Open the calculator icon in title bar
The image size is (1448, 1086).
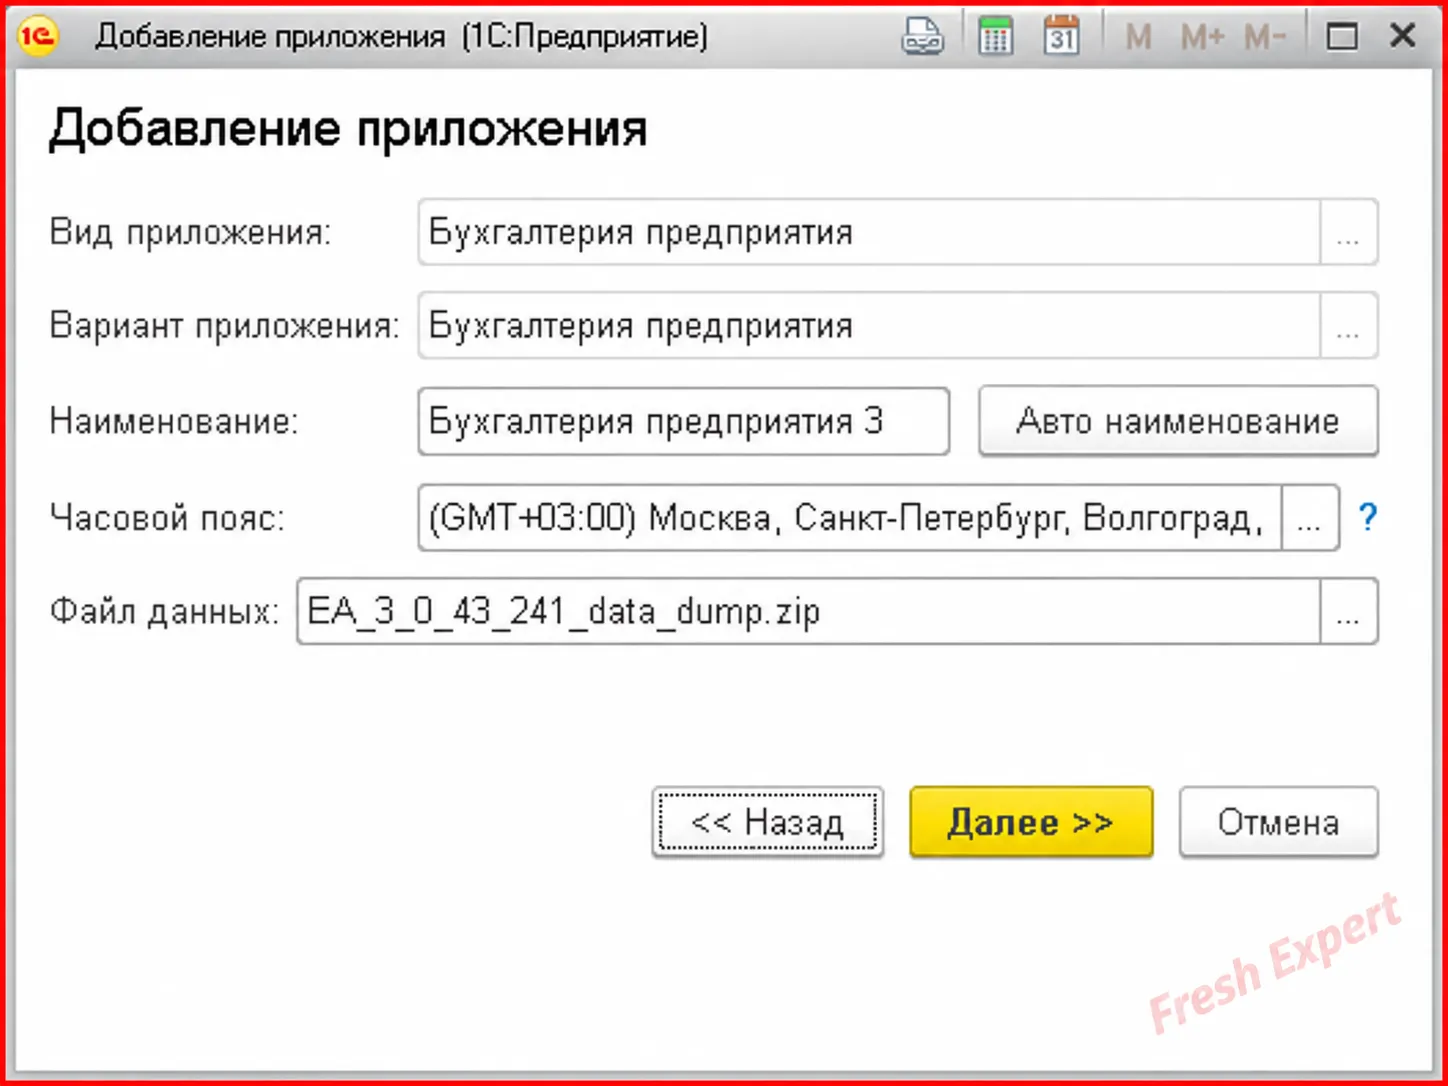(995, 37)
